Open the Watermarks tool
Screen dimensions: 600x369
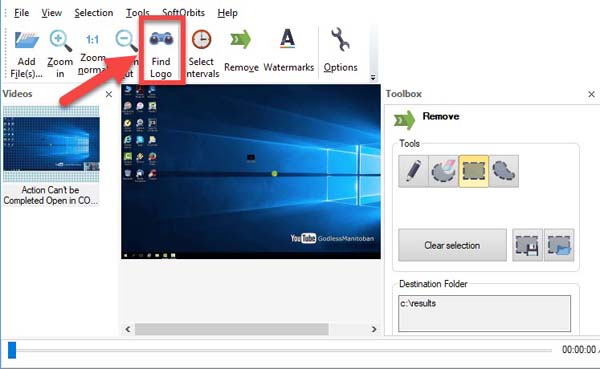[x=288, y=39]
